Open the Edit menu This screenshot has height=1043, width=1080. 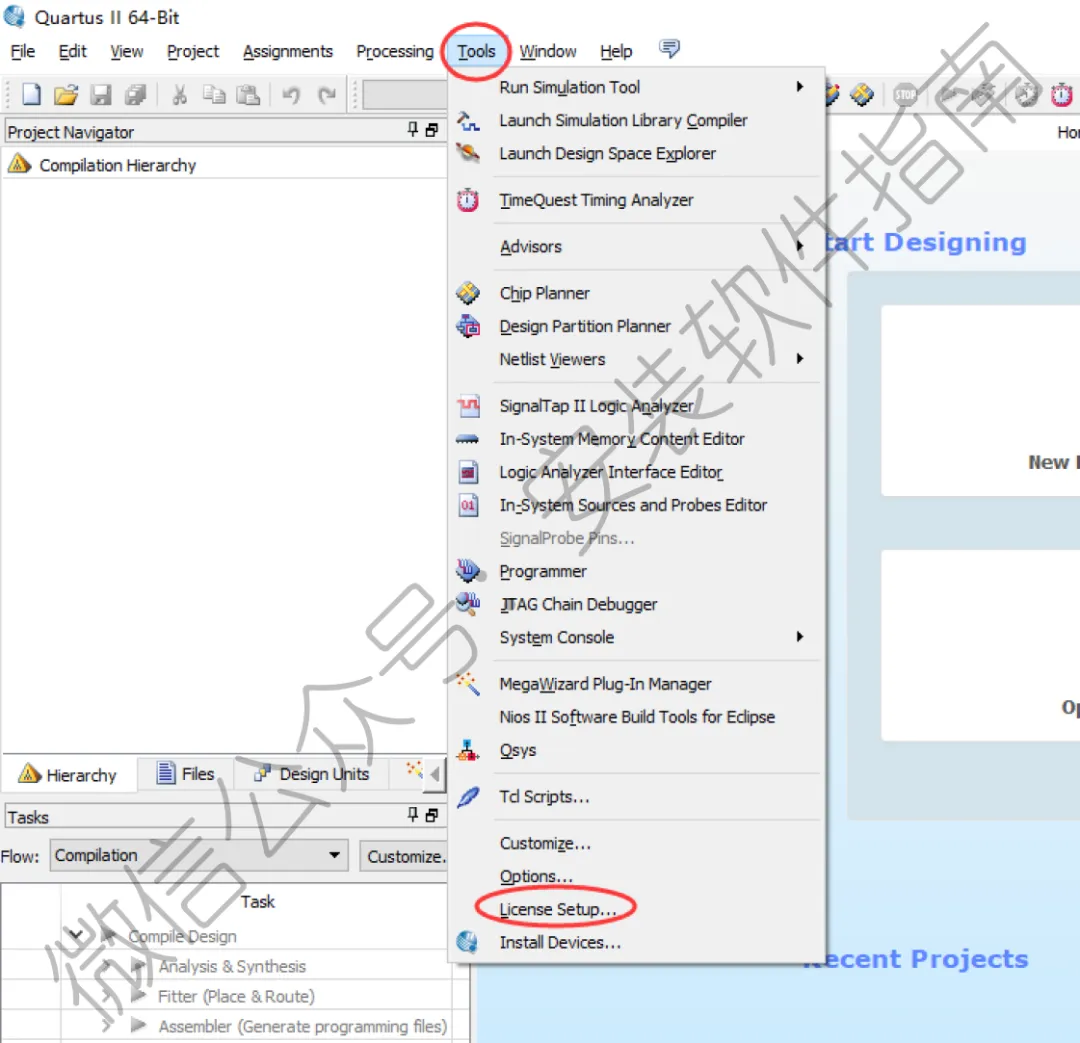click(x=72, y=52)
